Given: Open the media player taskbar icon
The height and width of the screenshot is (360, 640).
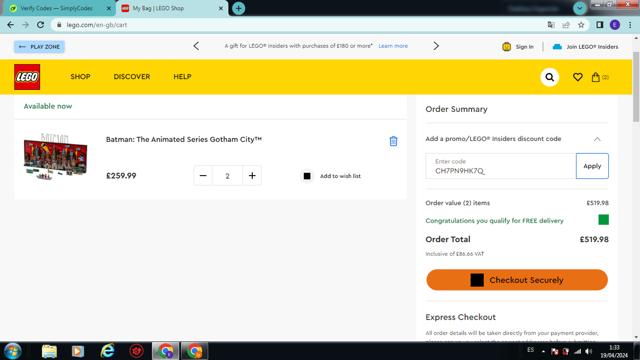Looking at the screenshot, I should (78, 351).
